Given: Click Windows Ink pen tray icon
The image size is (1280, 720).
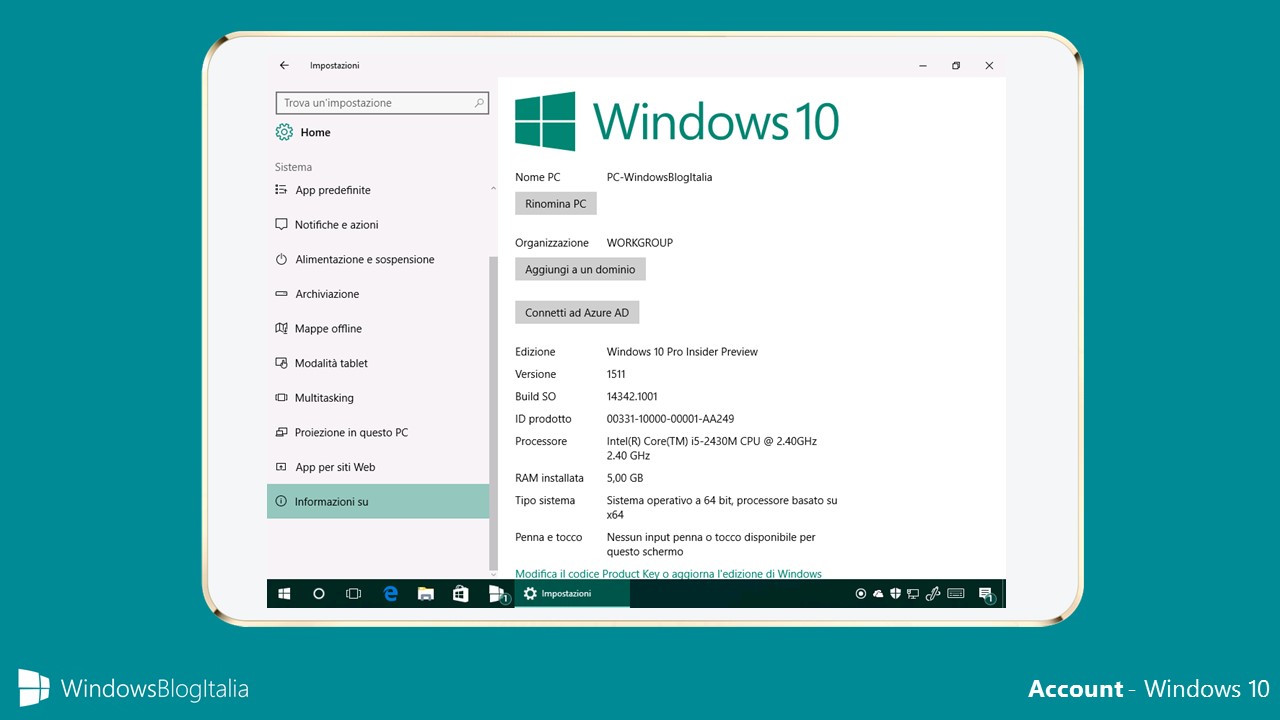Looking at the screenshot, I should [933, 594].
